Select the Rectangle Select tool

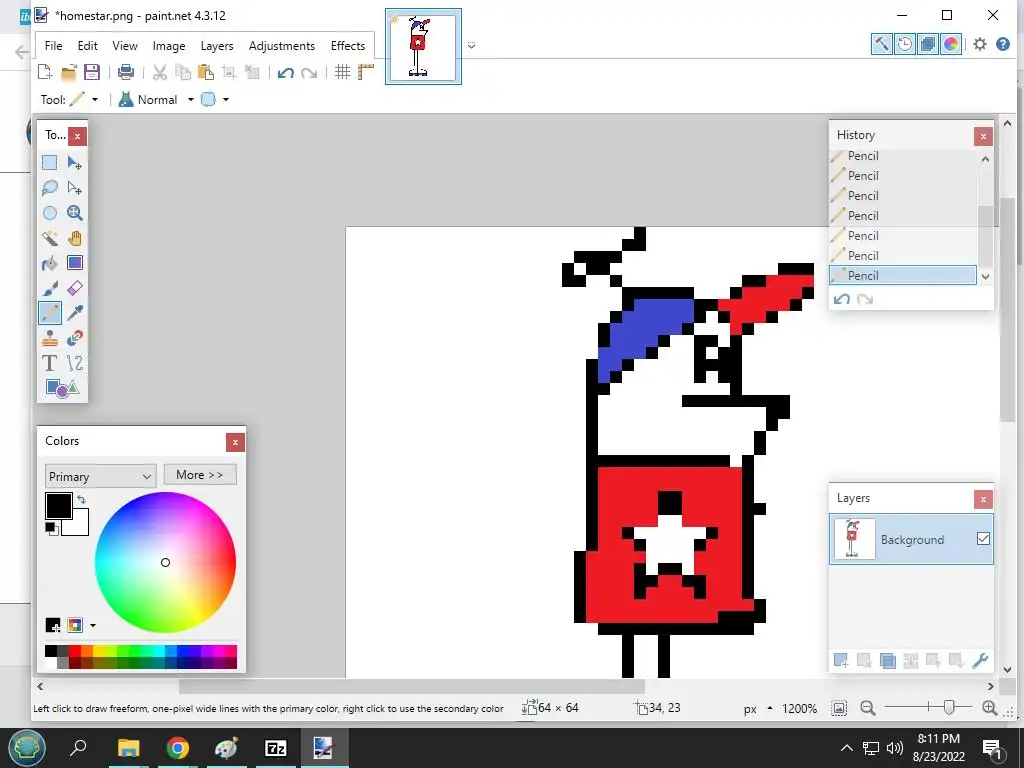[x=50, y=163]
